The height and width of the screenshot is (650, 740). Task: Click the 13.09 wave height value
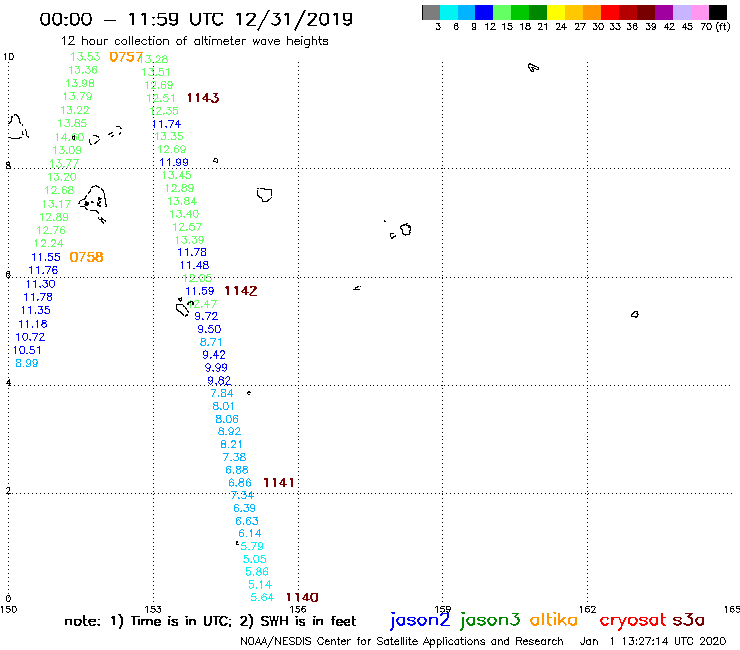tap(67, 150)
